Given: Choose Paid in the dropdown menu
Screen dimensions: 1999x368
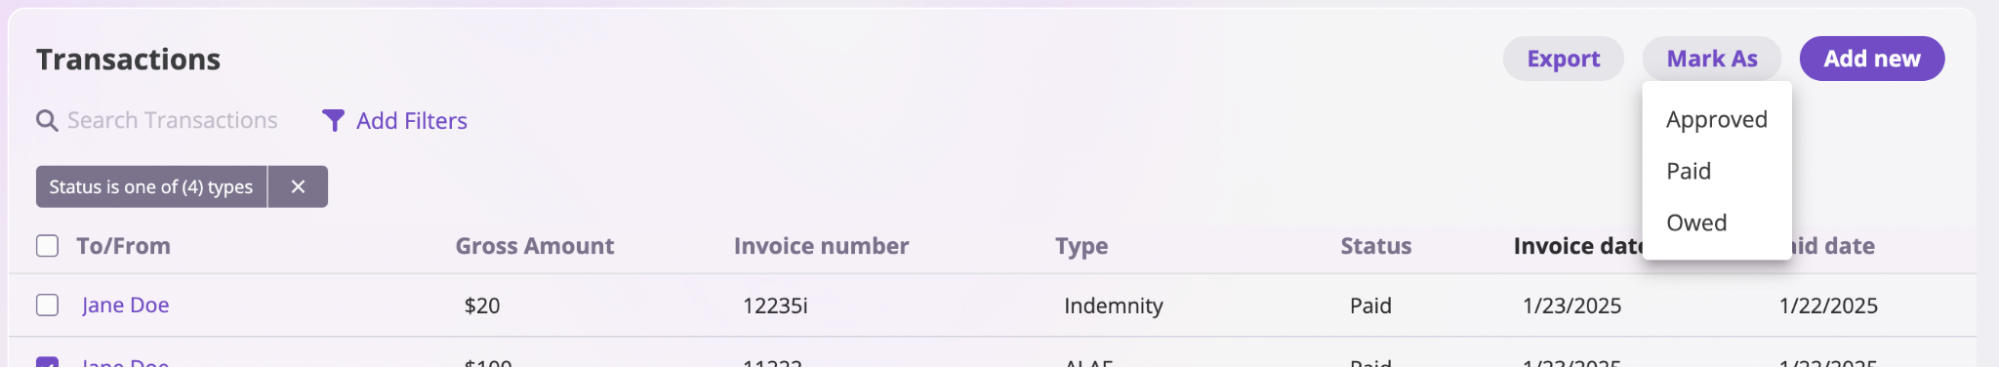Looking at the screenshot, I should tap(1689, 171).
